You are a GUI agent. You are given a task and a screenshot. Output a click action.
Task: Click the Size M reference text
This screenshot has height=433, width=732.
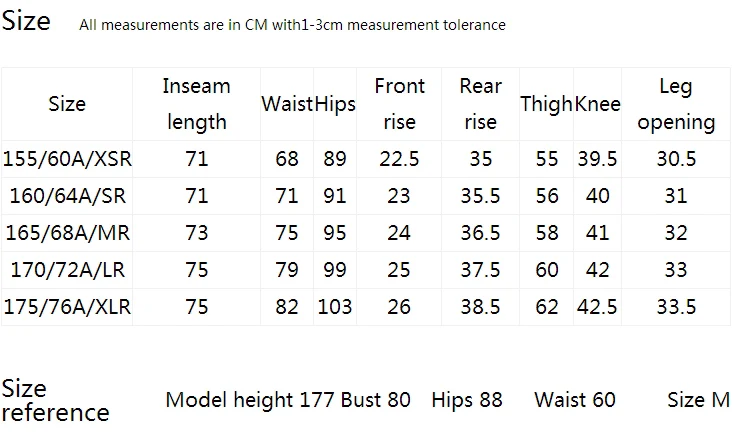coord(698,400)
